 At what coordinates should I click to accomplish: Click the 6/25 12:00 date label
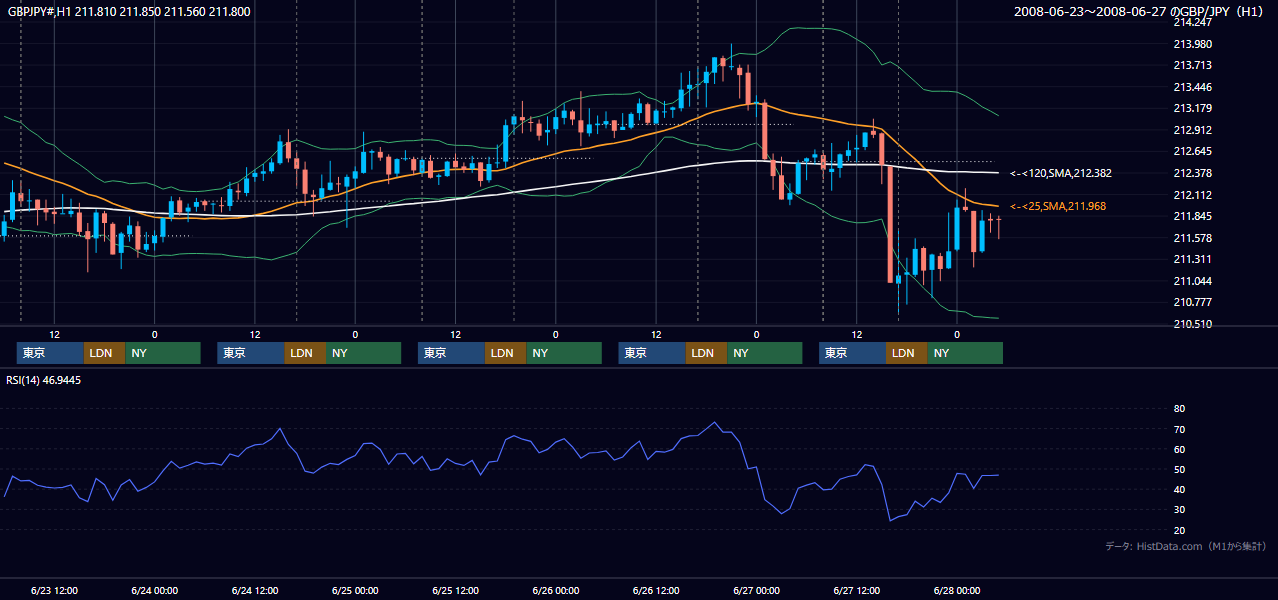click(456, 590)
